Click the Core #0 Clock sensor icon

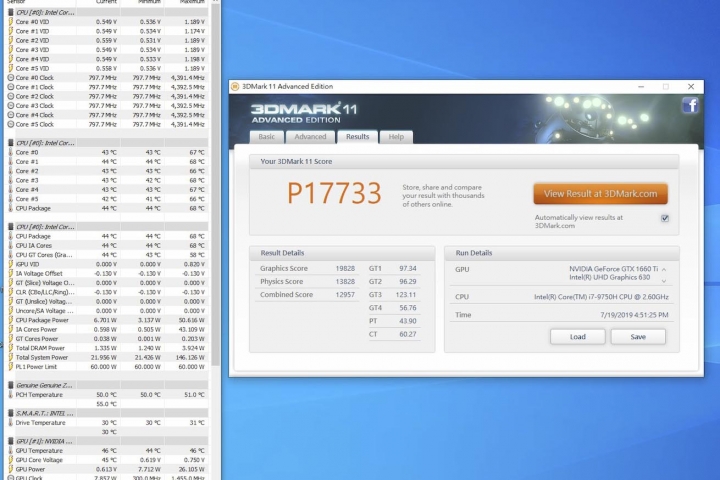11,78
